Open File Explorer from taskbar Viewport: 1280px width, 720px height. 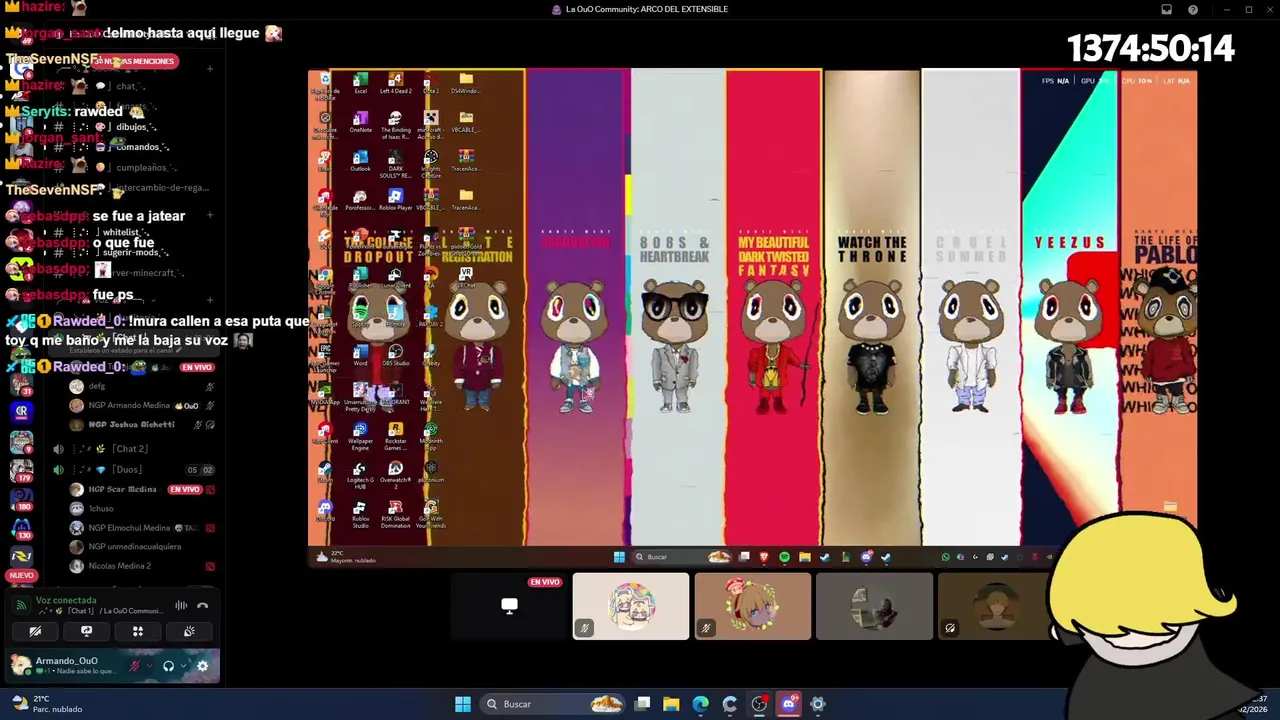(x=671, y=704)
